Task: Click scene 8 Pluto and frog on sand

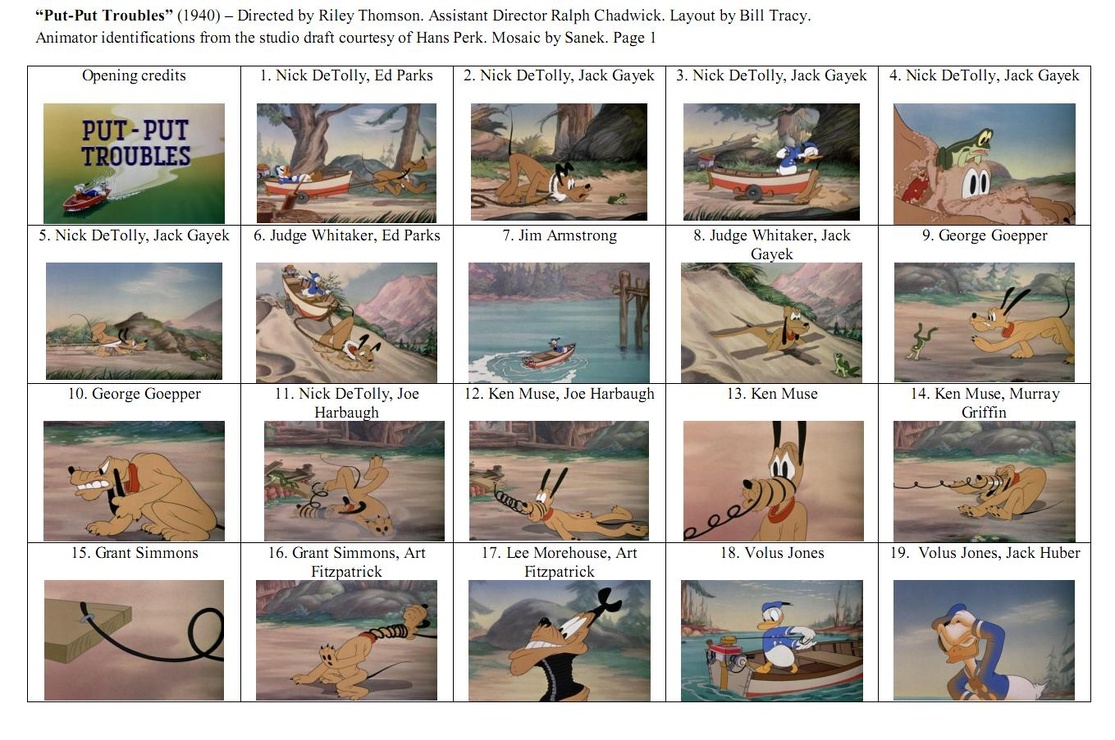Action: tap(772, 323)
